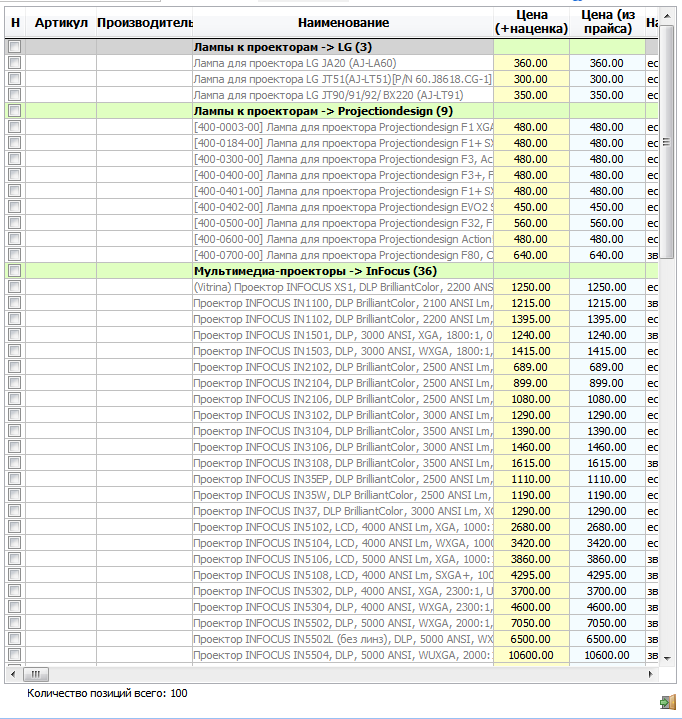Click the horizontal scrollbar left arrow
The width and height of the screenshot is (682, 719).
click(x=13, y=674)
